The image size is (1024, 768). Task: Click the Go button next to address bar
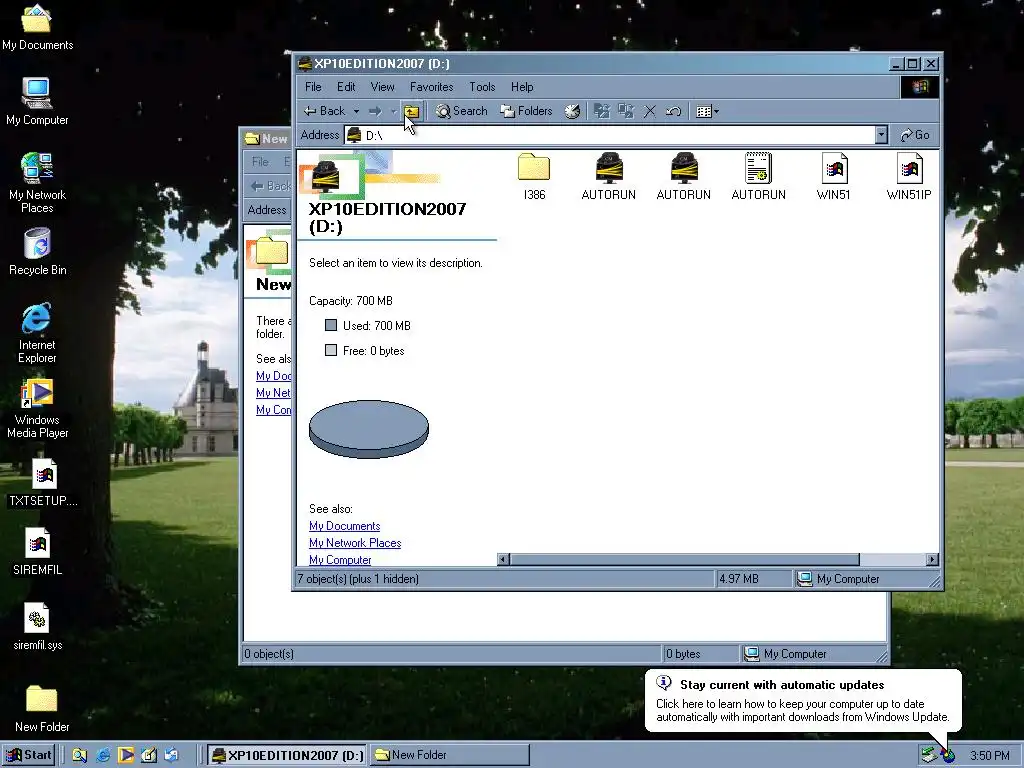tap(915, 135)
